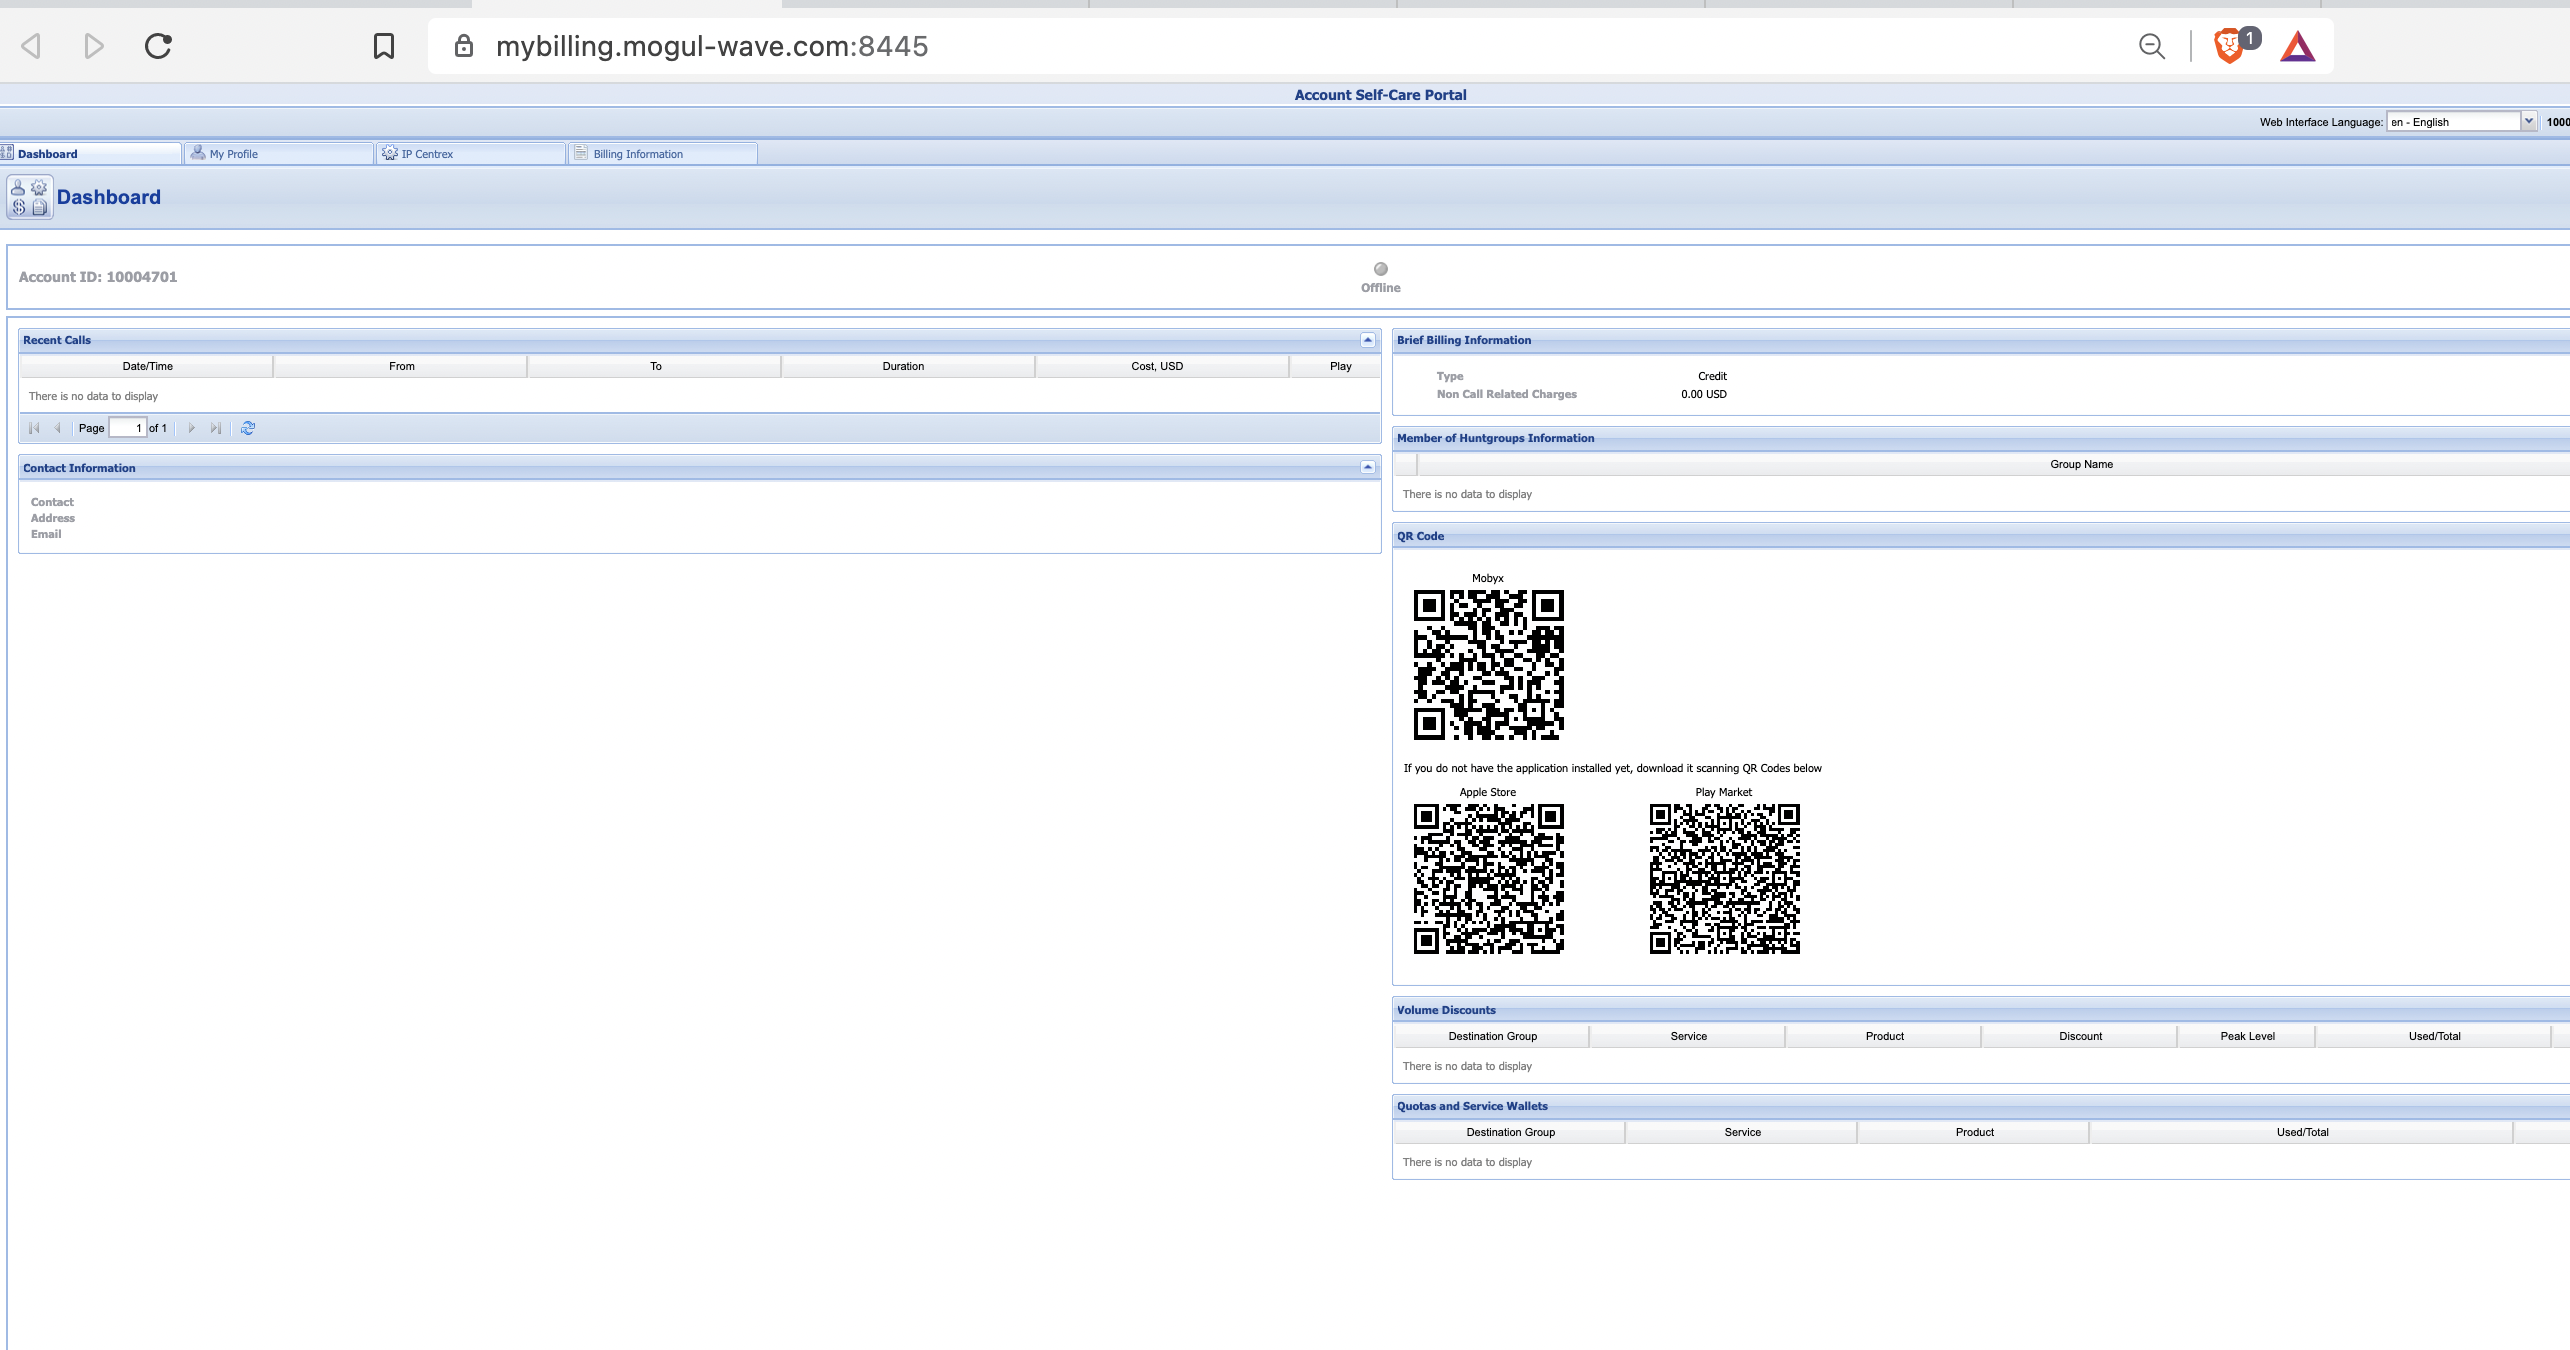Click the Account ID: 10004701 text
This screenshot has height=1350, width=2570.
[x=98, y=277]
